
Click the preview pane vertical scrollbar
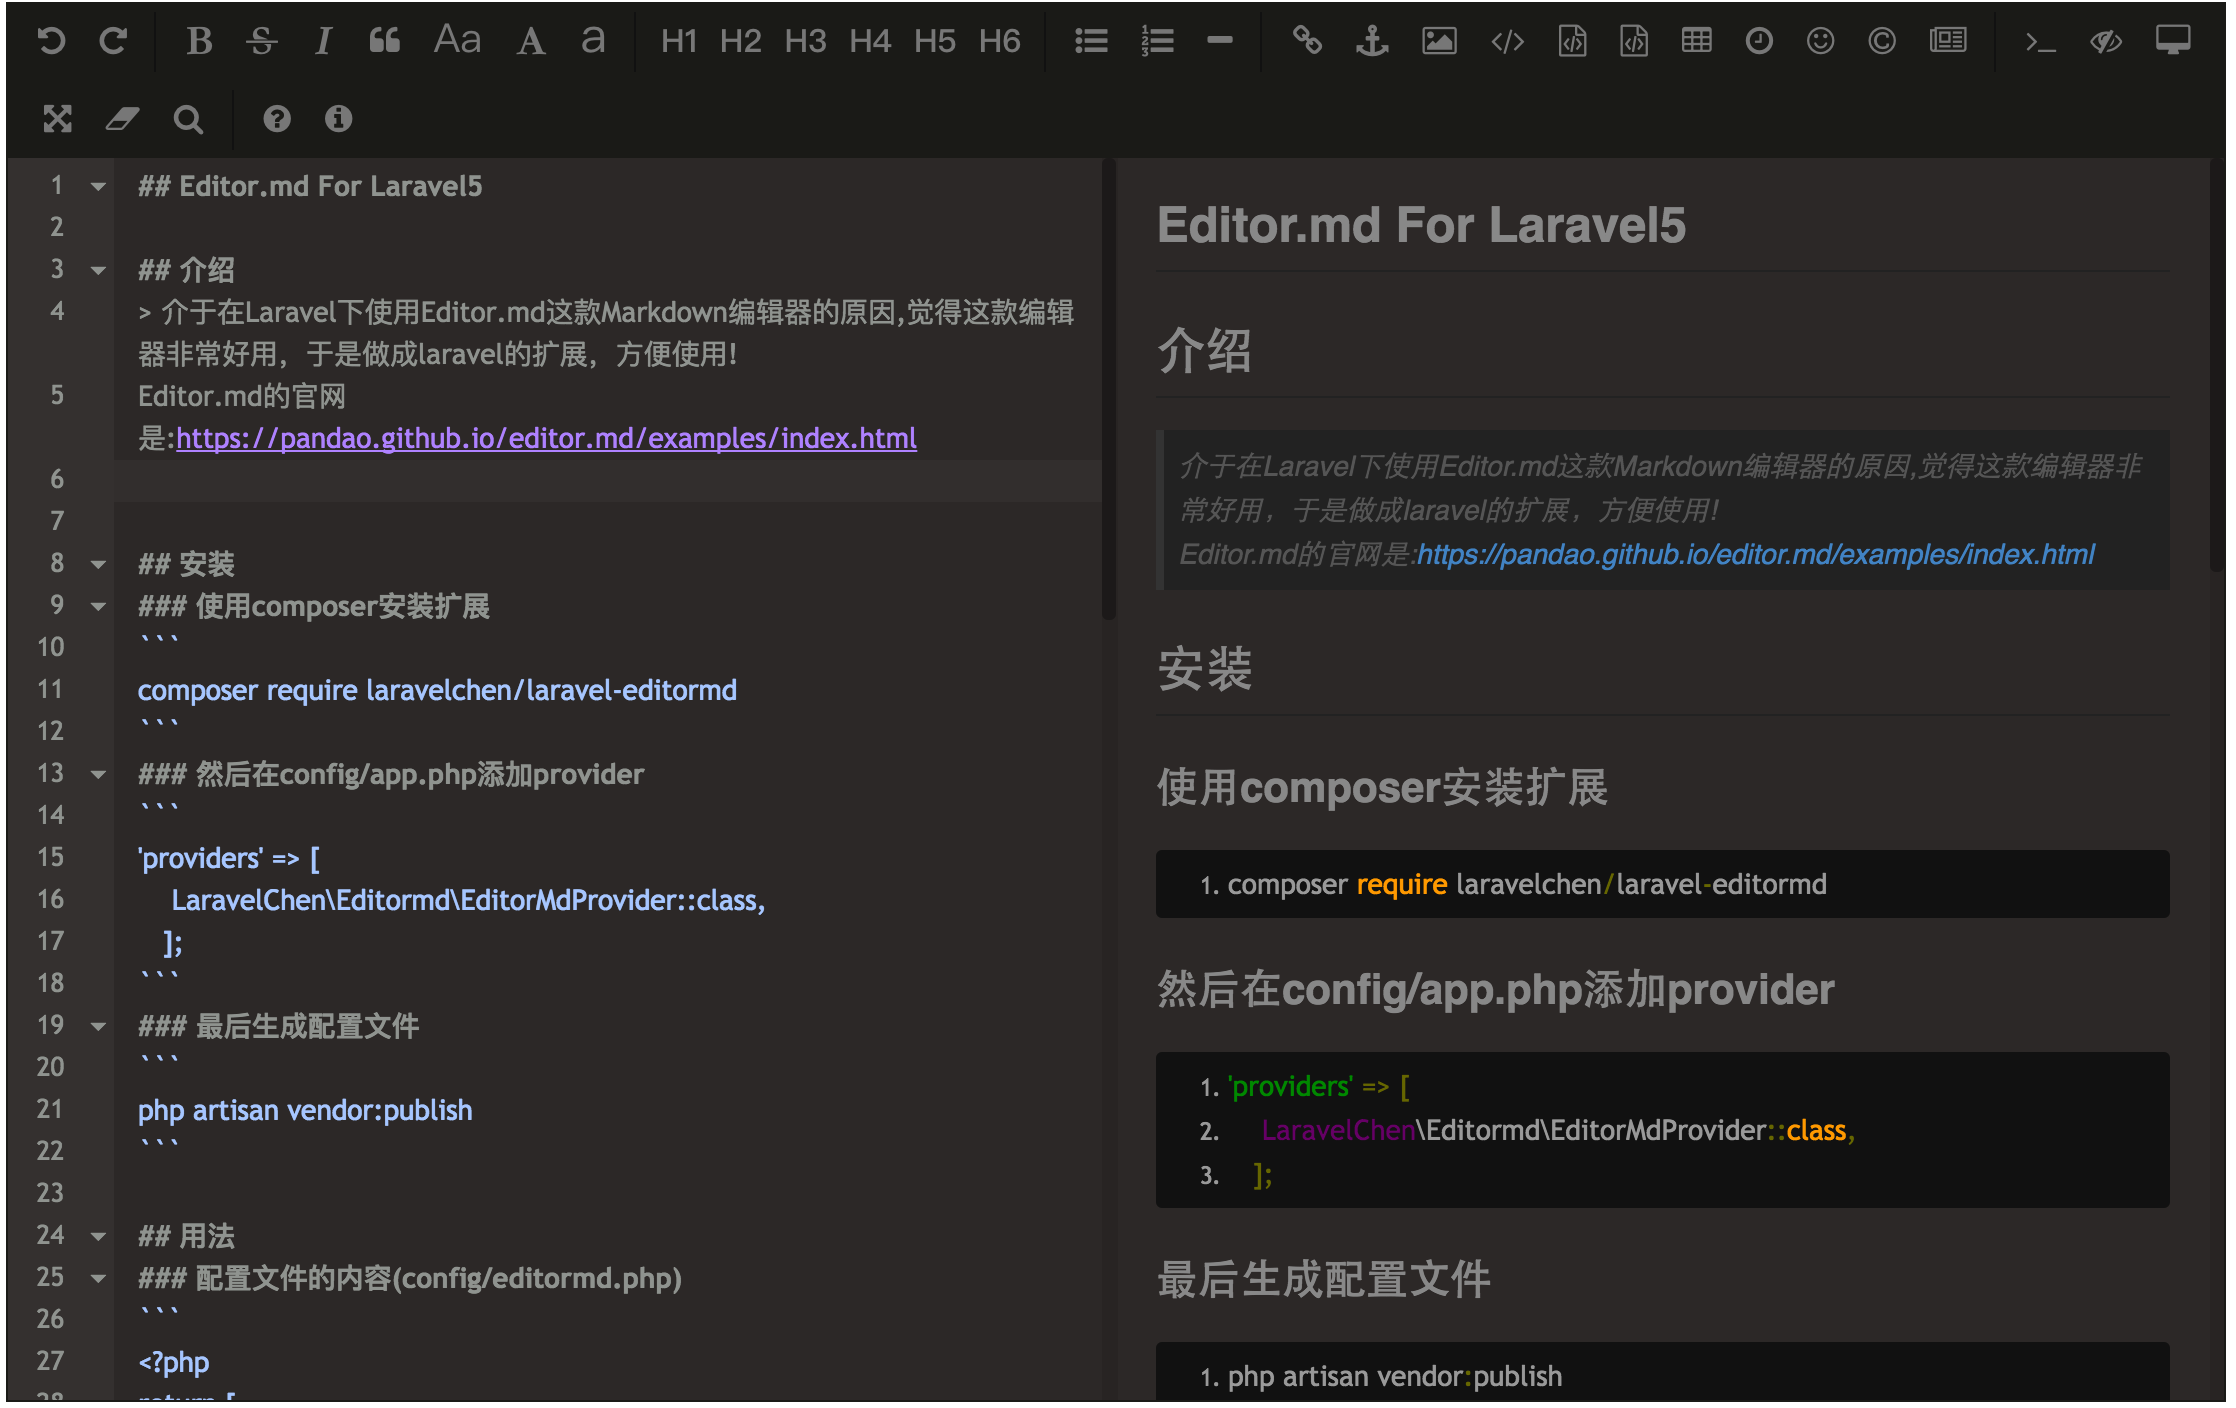click(2217, 365)
